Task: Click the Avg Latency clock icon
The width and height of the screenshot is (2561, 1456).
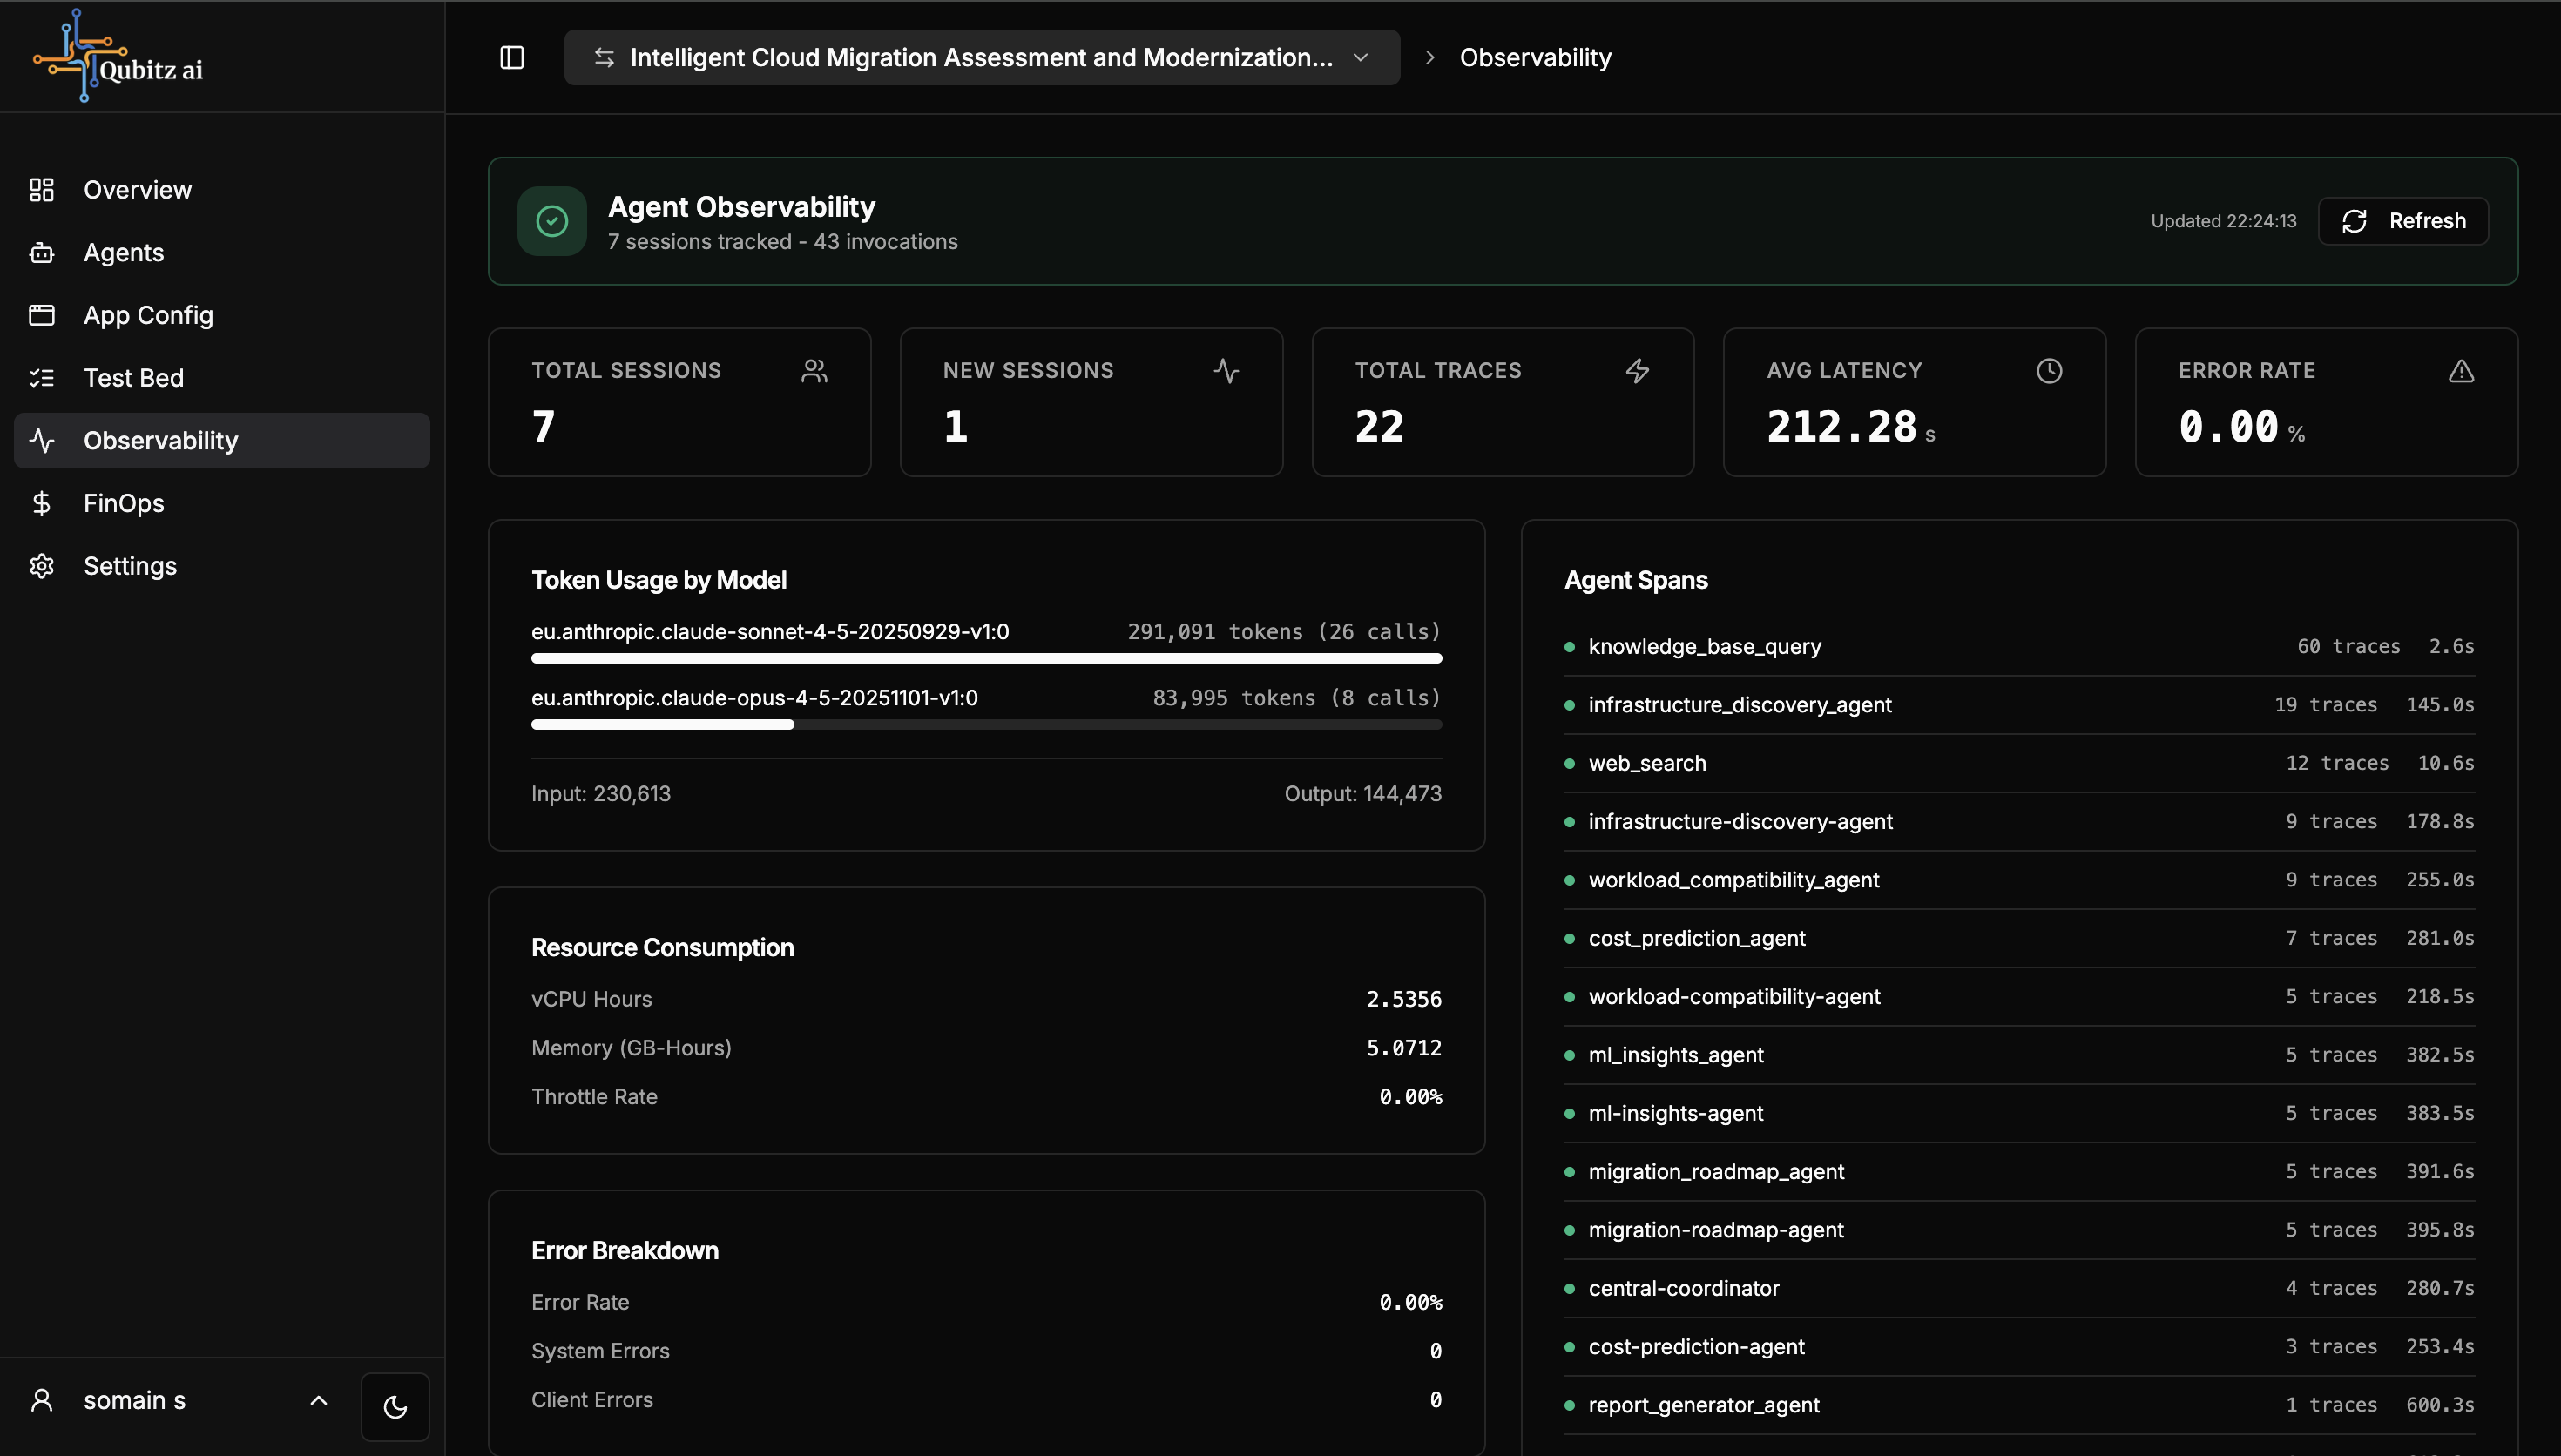Action: 2049,371
